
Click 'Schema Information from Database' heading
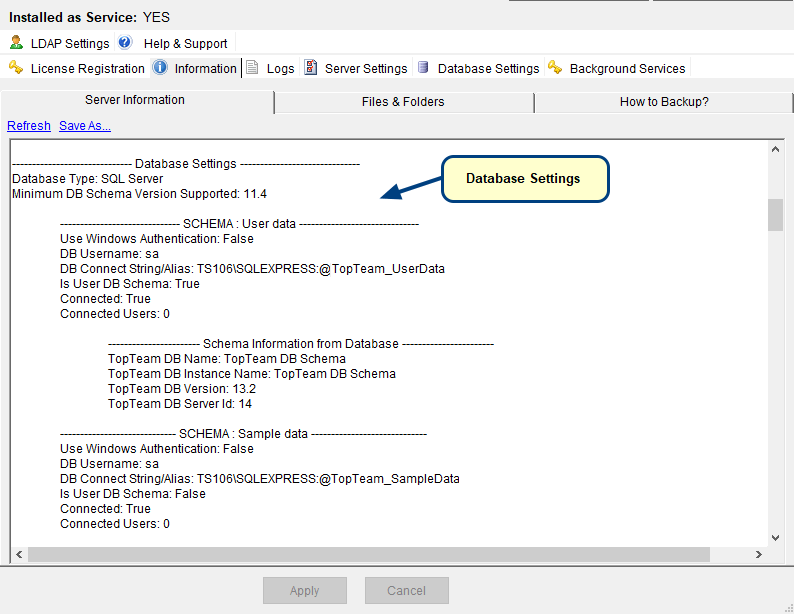(x=301, y=344)
